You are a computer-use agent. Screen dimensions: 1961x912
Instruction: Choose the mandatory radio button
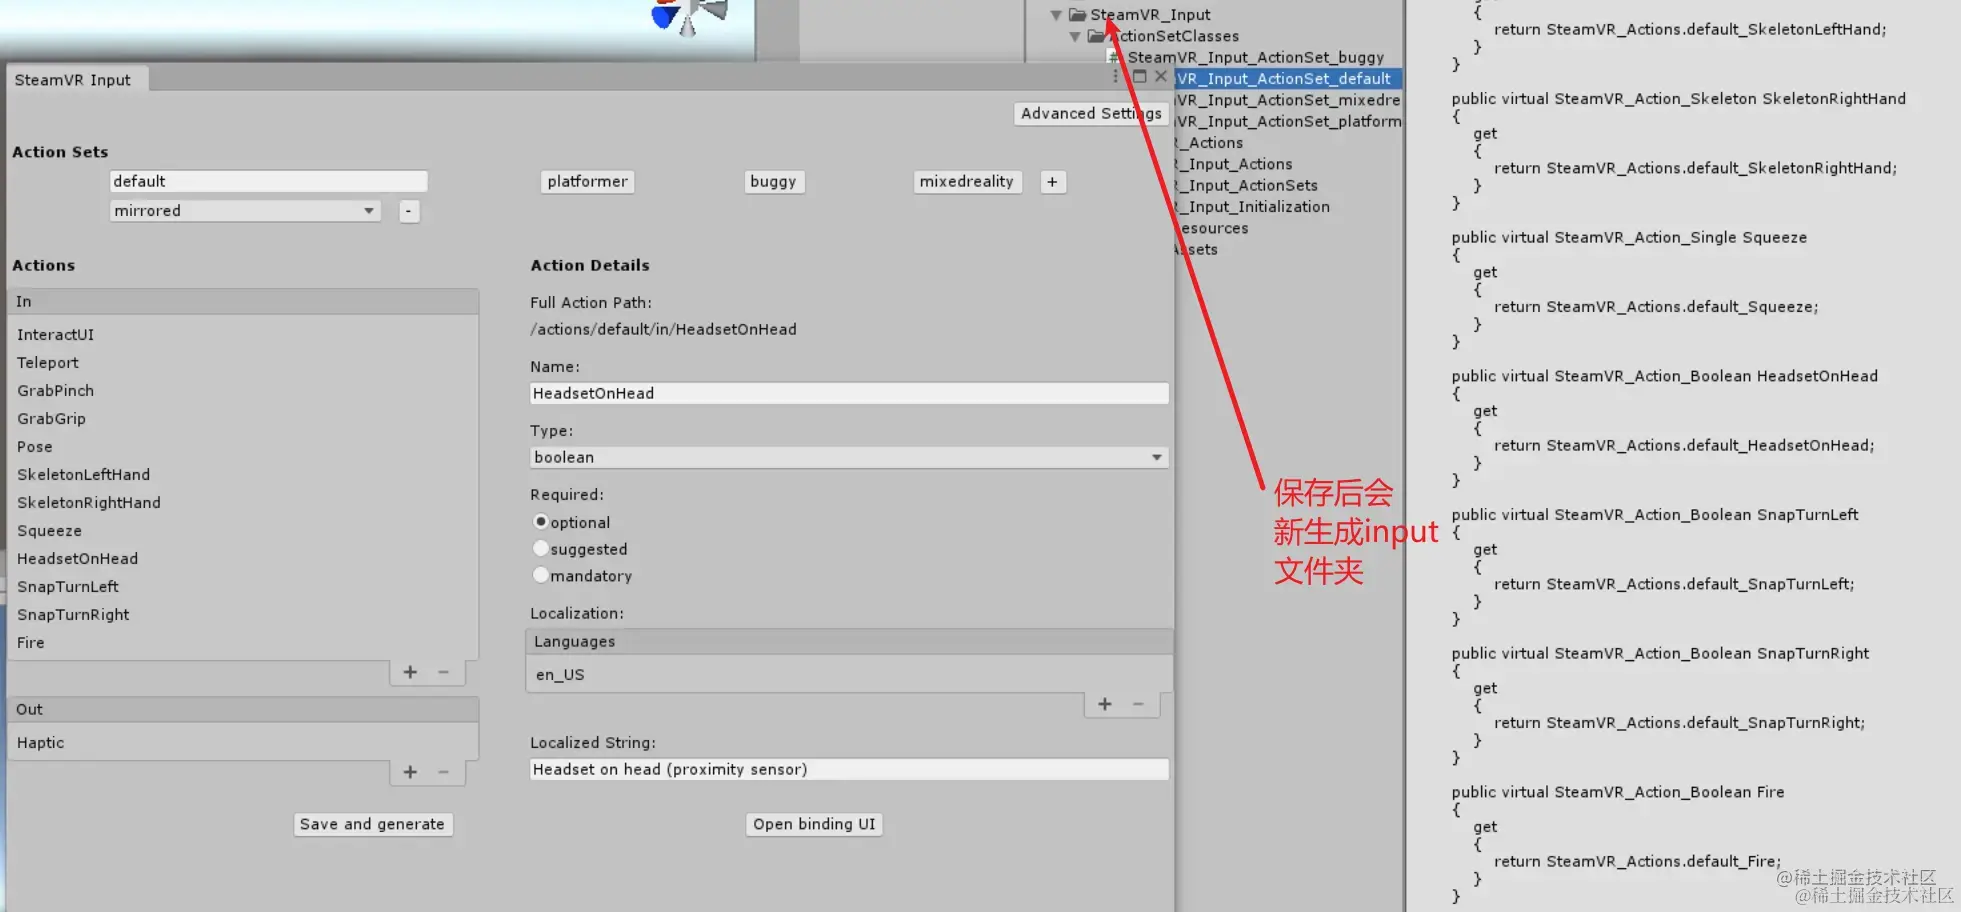541,576
